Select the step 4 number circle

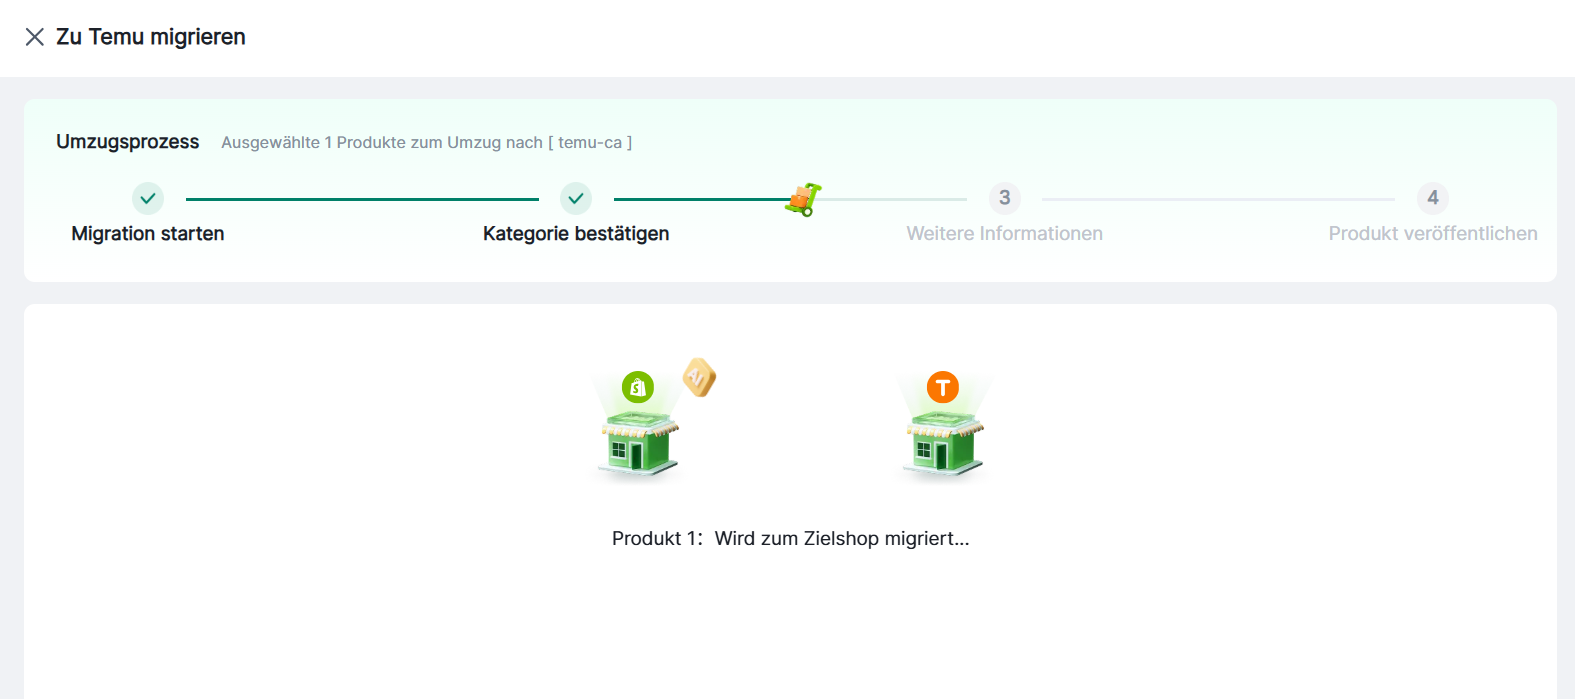pyautogui.click(x=1432, y=198)
